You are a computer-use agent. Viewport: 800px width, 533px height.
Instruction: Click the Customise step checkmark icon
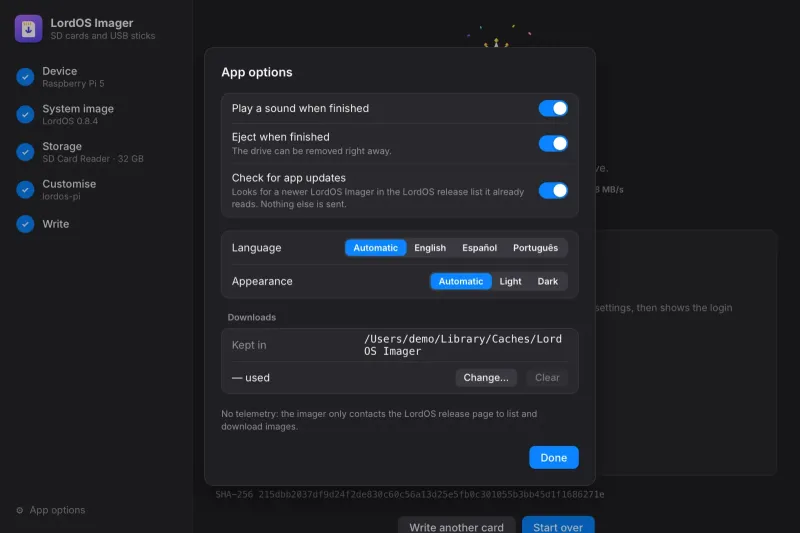(x=25, y=190)
